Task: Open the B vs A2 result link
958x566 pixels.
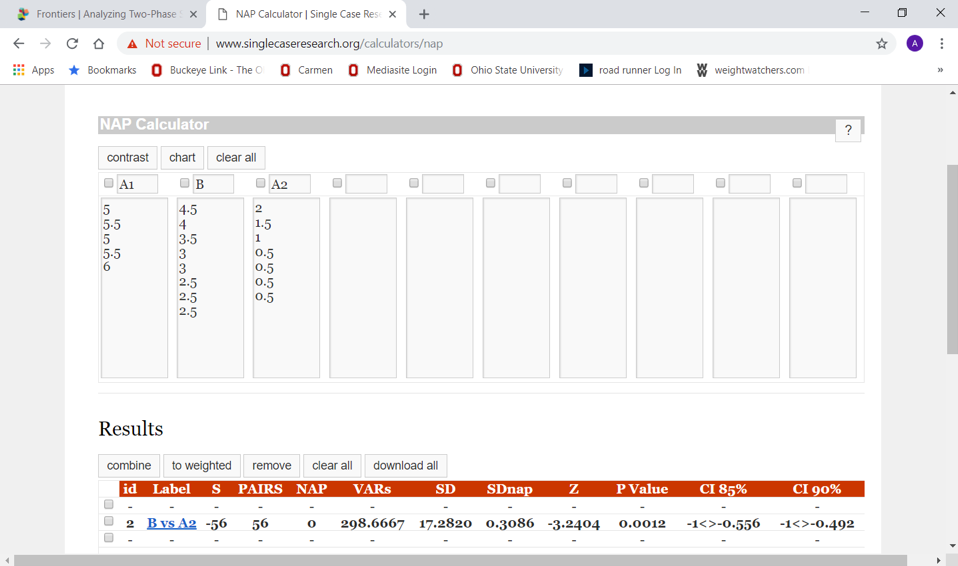Action: (x=172, y=523)
